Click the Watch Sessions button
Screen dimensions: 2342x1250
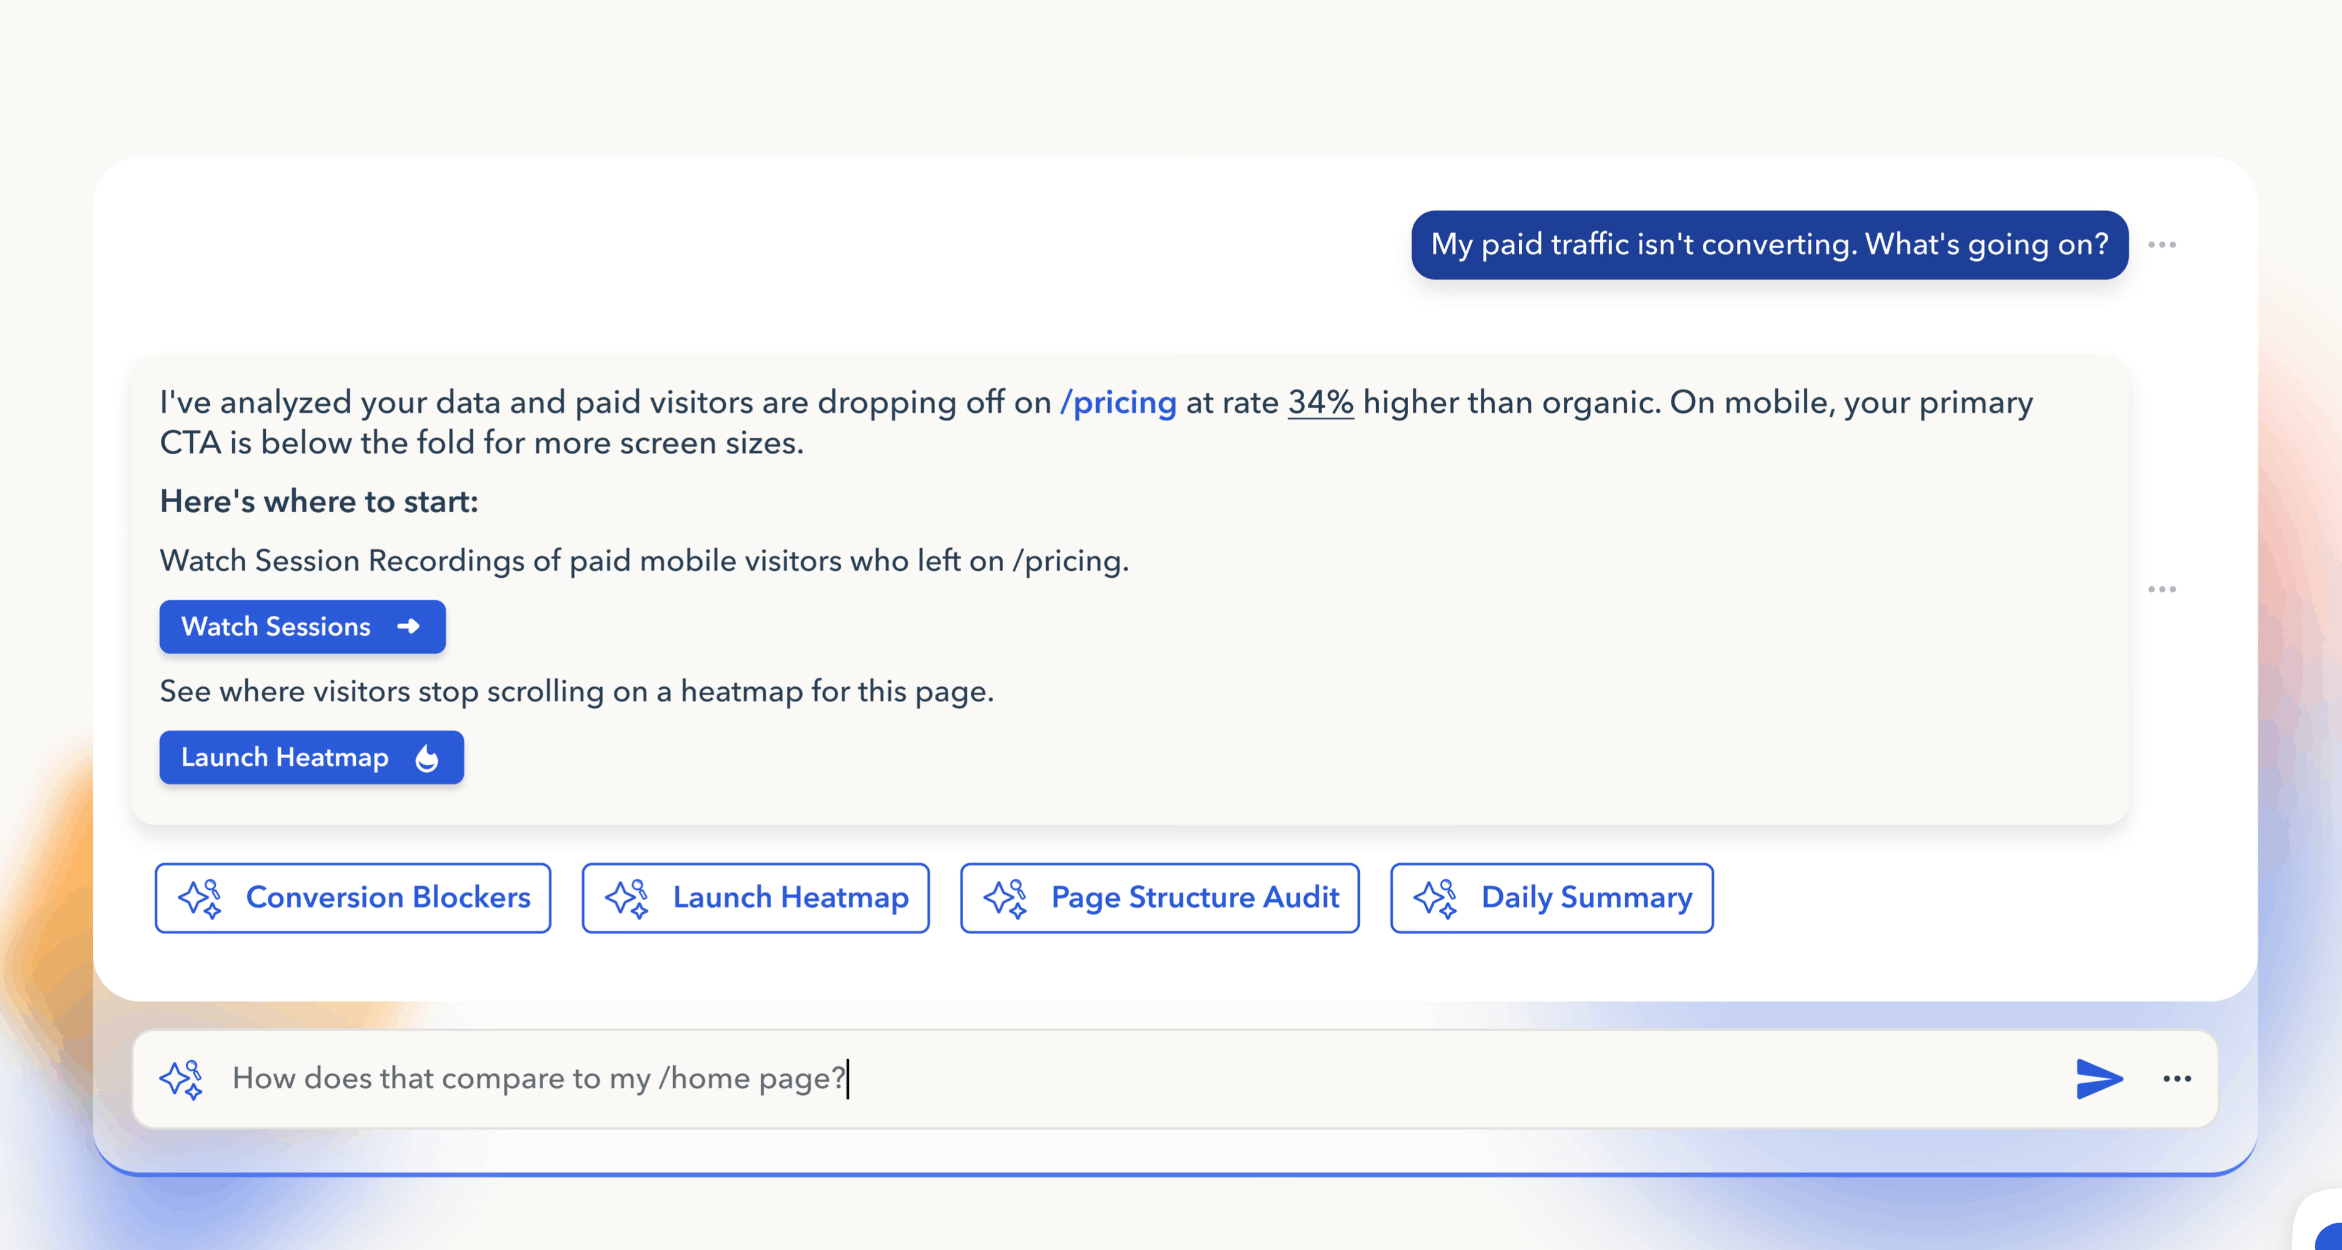coord(302,627)
